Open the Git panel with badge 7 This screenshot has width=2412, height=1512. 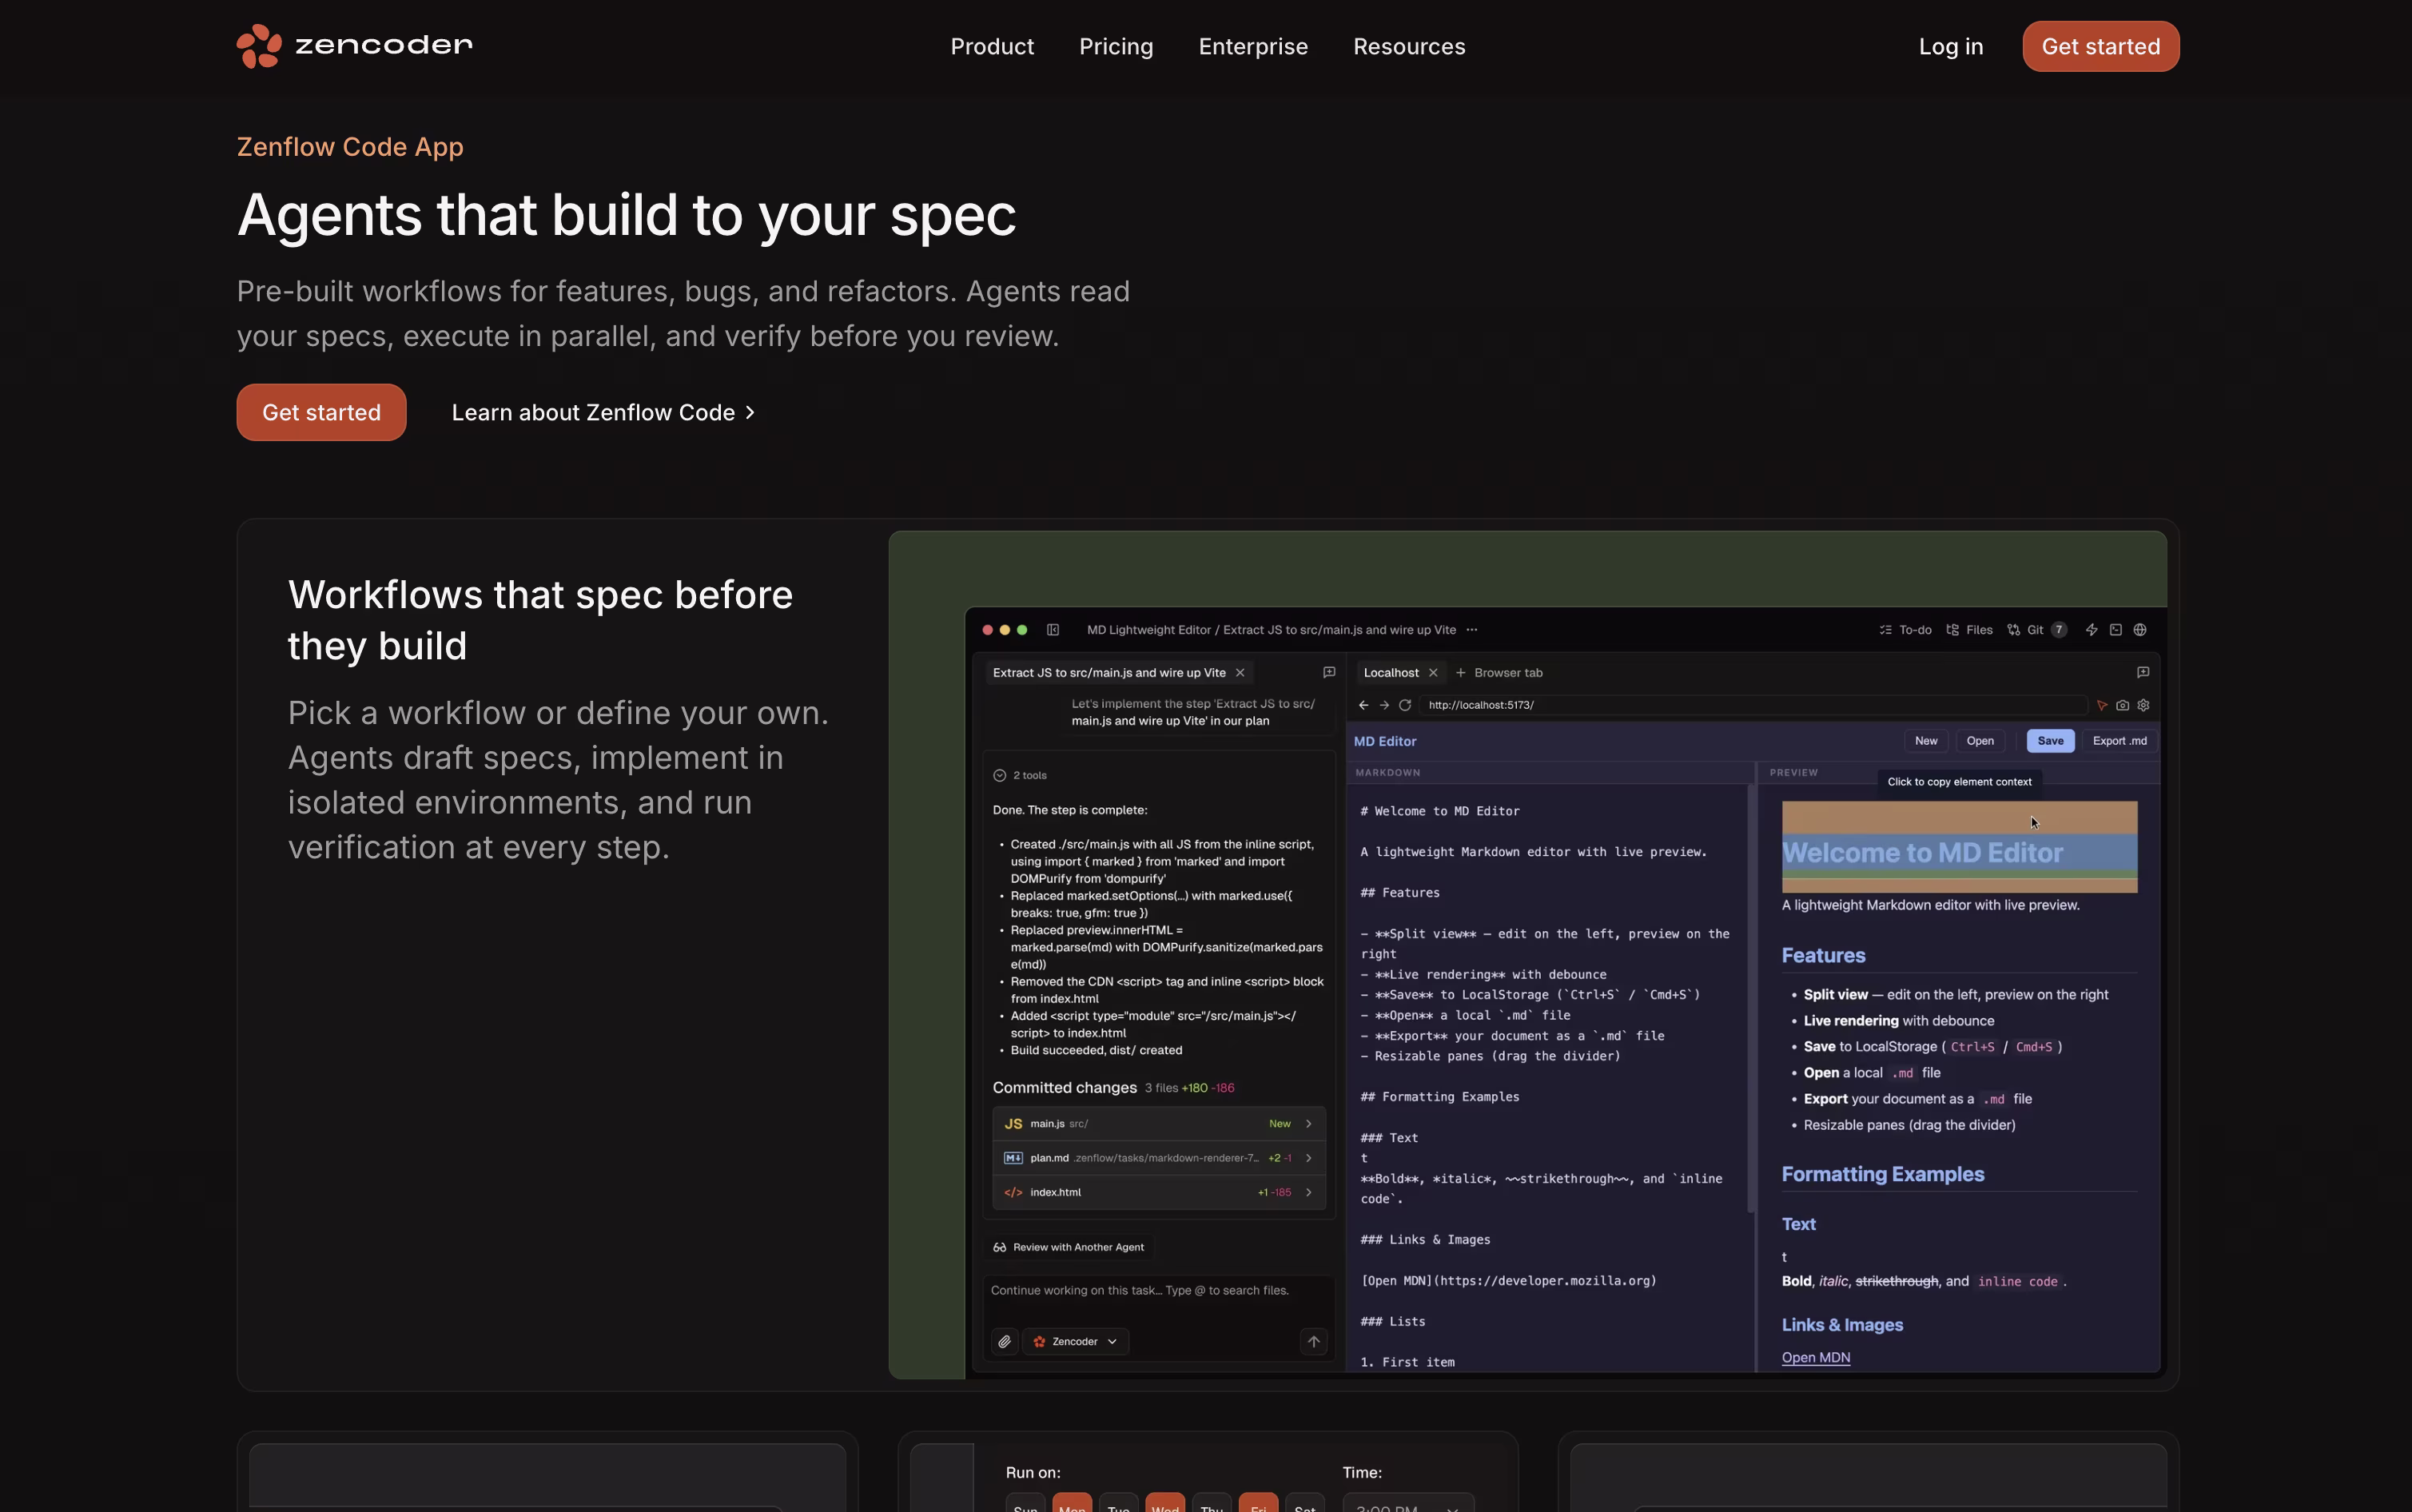tap(2036, 630)
